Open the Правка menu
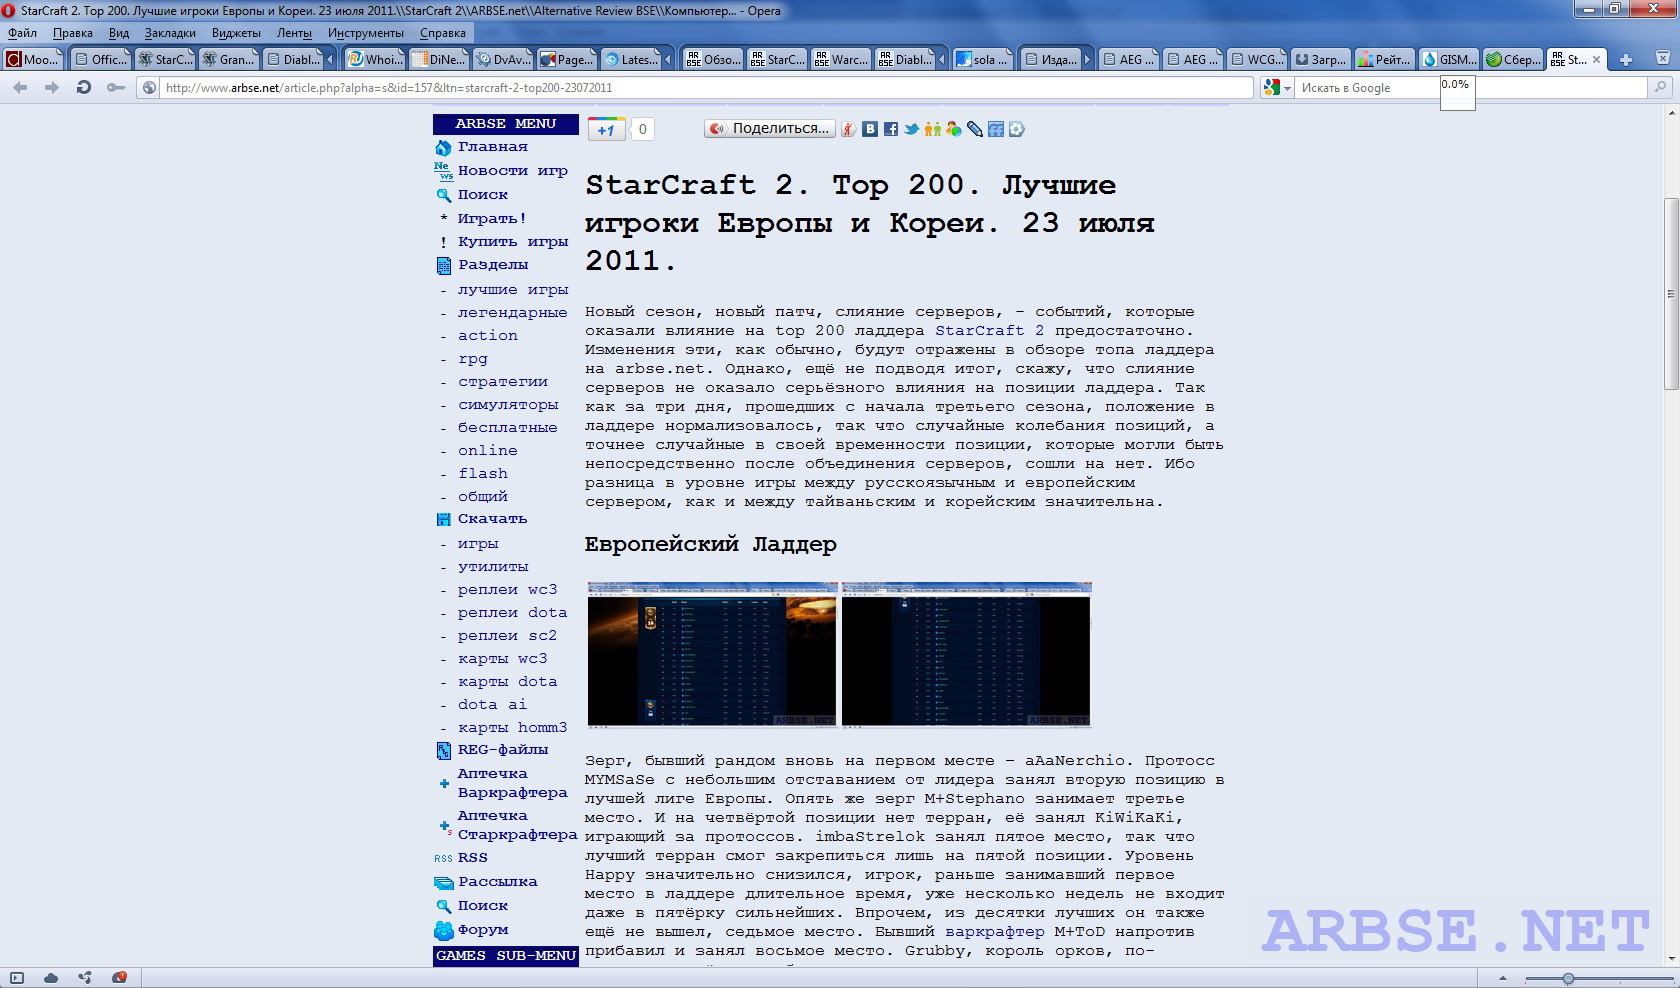The image size is (1680, 988). 72,33
